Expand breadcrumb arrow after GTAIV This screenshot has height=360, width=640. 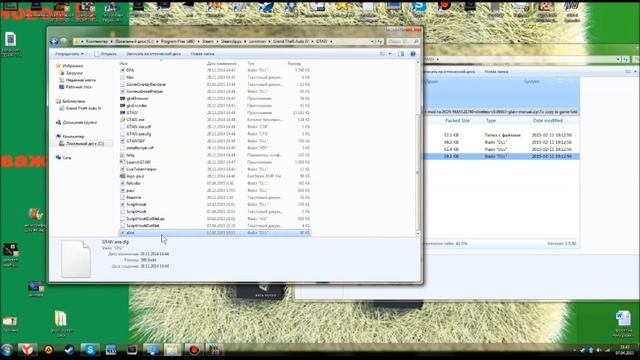(x=331, y=41)
